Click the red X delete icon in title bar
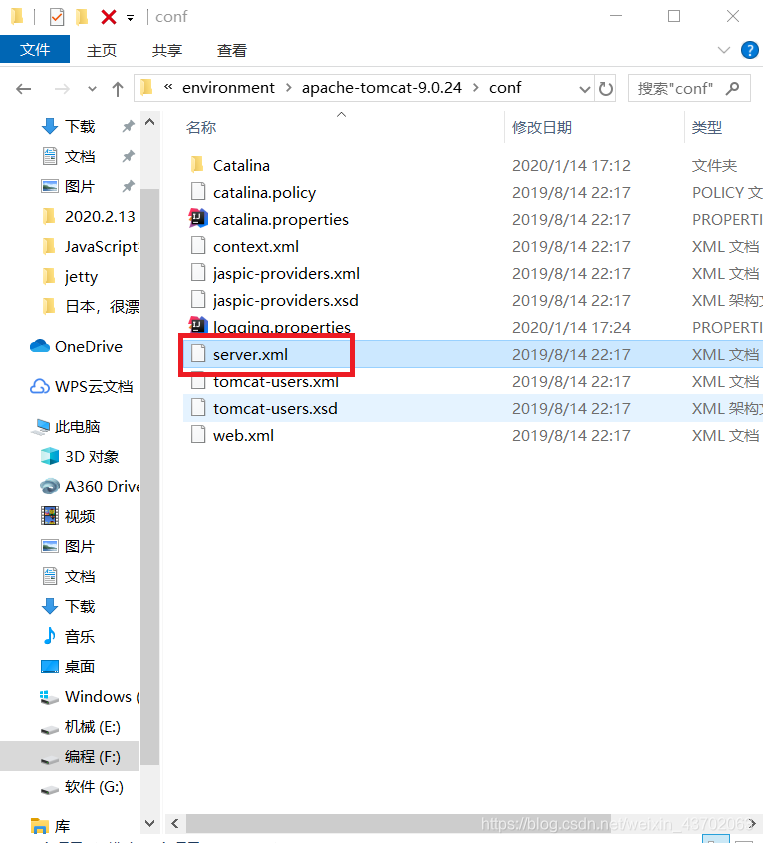The width and height of the screenshot is (763, 843). coord(109,17)
